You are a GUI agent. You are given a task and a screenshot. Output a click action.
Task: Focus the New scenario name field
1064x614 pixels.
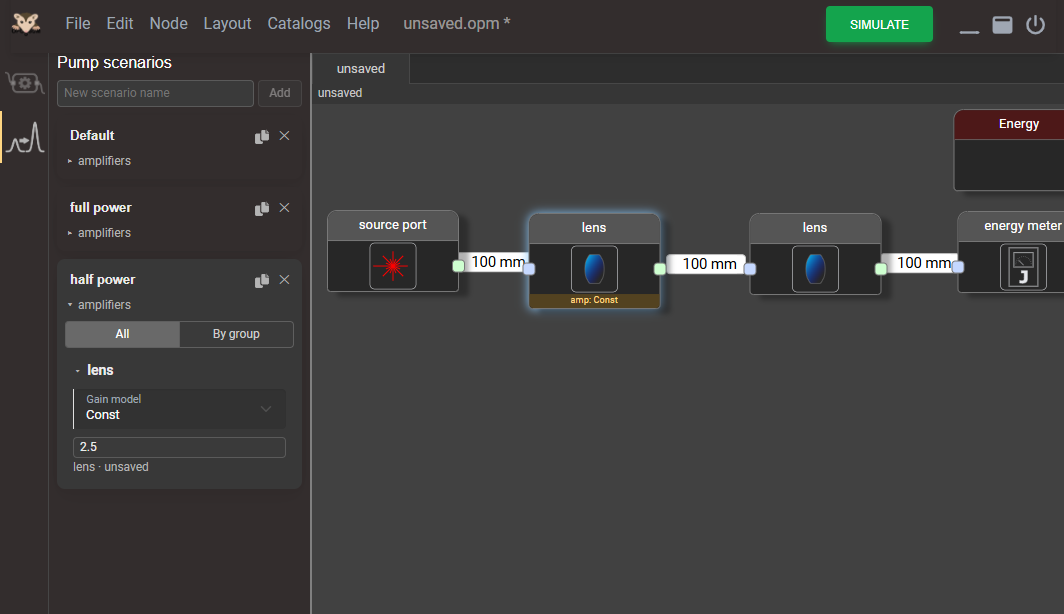click(155, 93)
